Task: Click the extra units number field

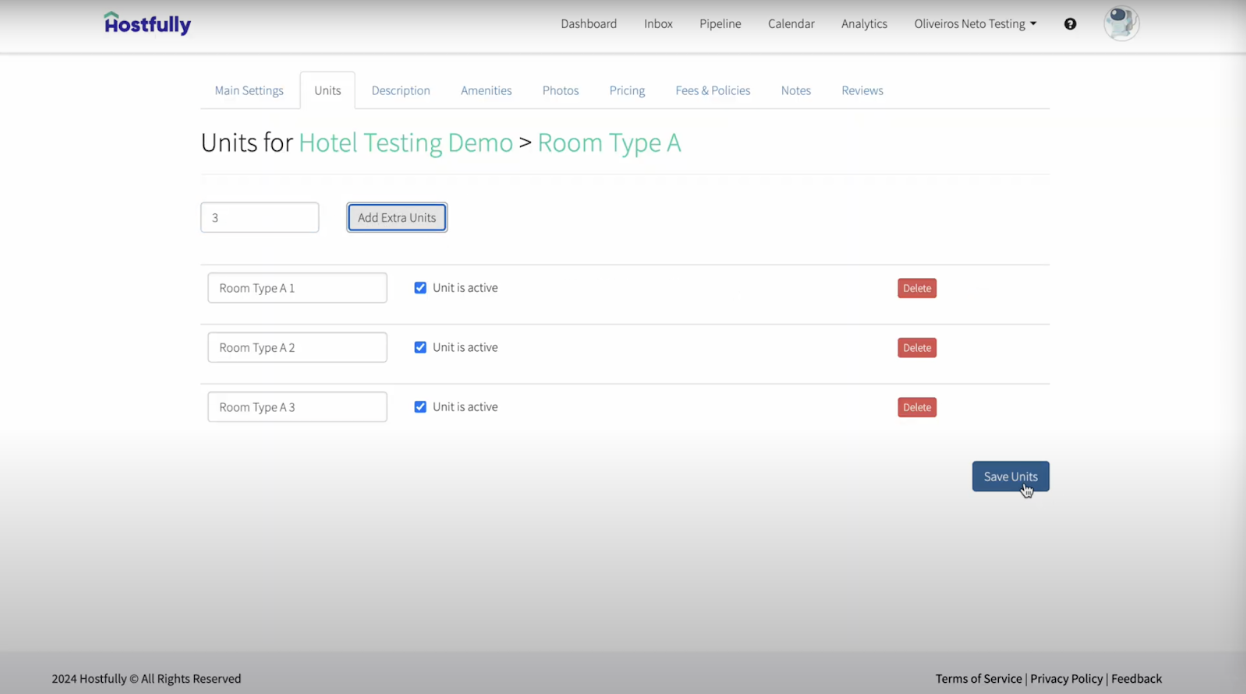Action: (x=259, y=217)
